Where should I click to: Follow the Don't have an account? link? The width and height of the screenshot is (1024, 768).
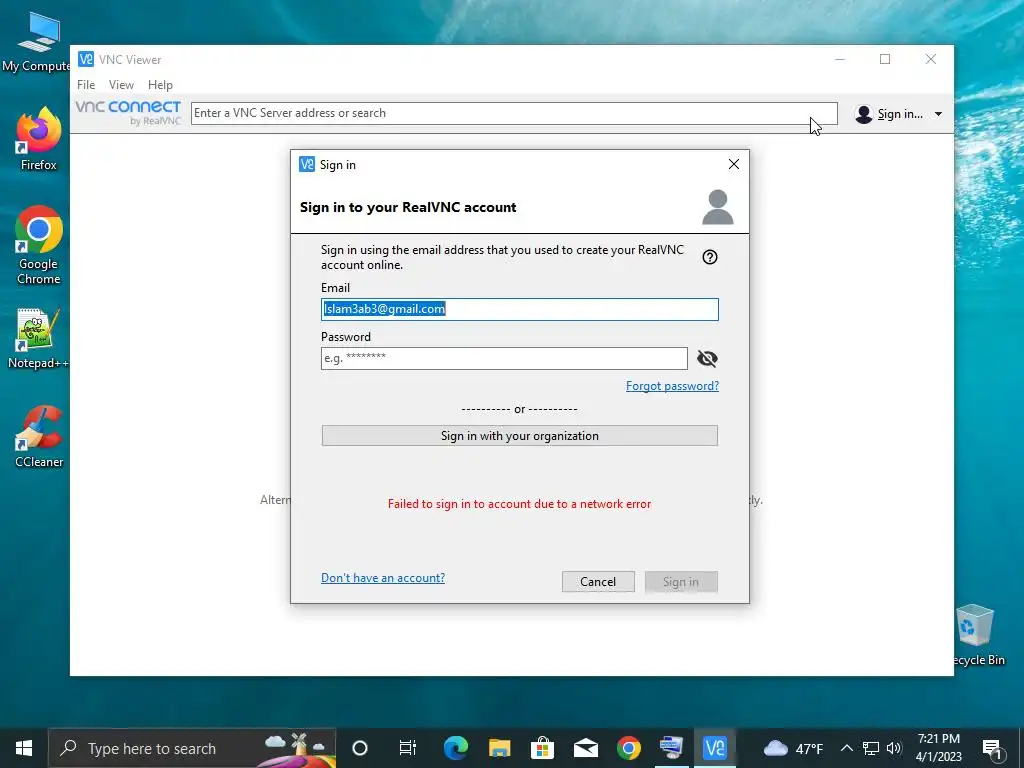tap(383, 578)
